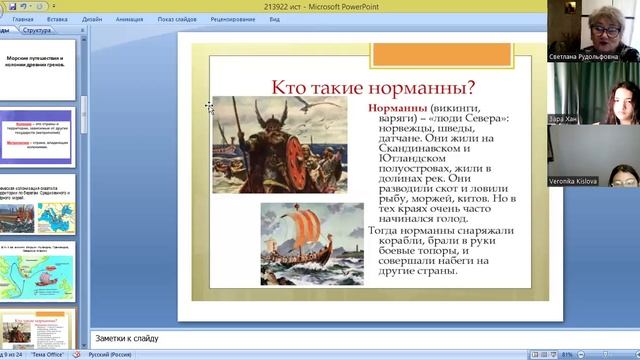Screen dimensions: 640x360
Task: Open the Показ слайдов ribbon tab
Action: click(177, 19)
